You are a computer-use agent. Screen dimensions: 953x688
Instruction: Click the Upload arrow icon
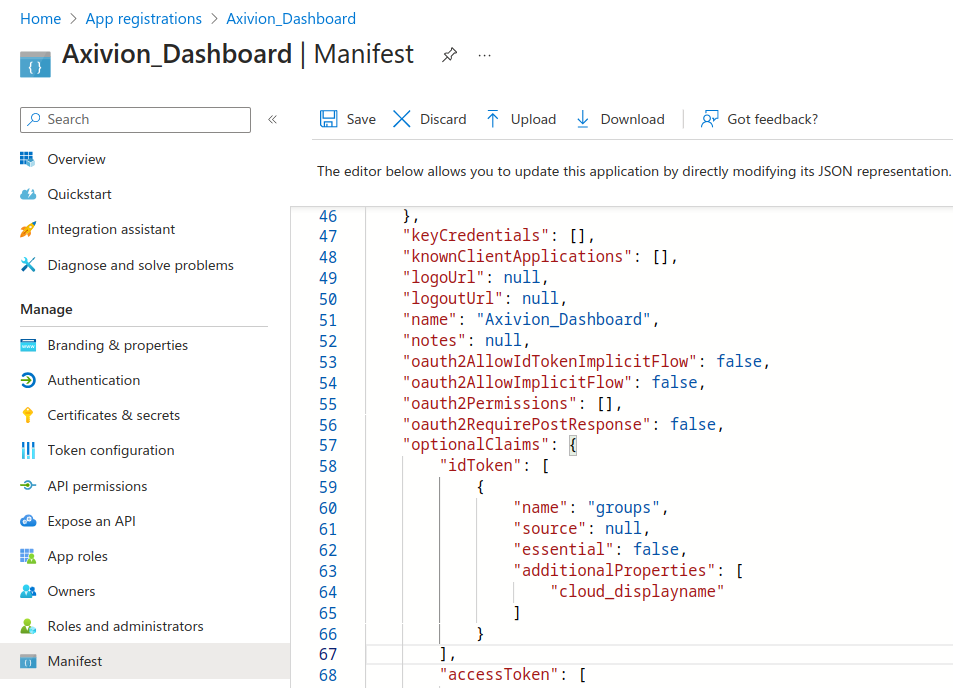(492, 119)
